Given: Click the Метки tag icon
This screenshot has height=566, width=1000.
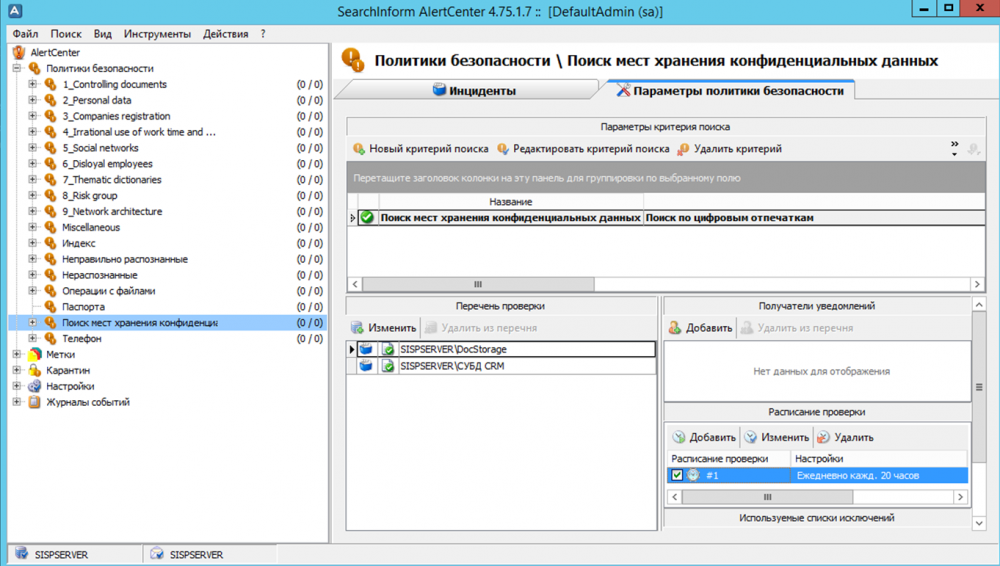Looking at the screenshot, I should (x=34, y=354).
